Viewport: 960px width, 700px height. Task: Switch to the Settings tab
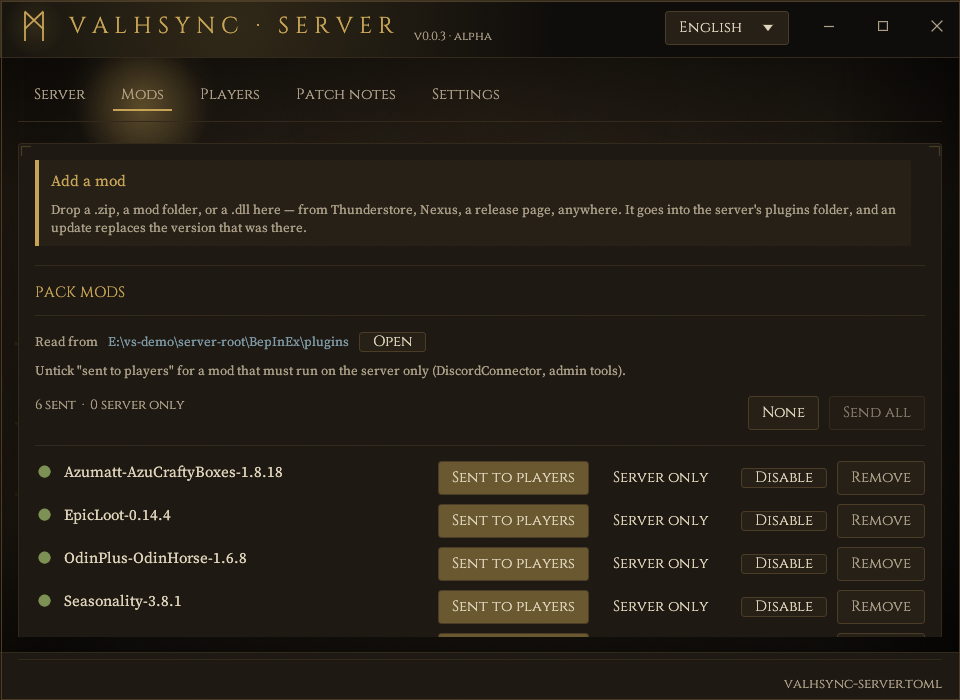click(x=465, y=94)
